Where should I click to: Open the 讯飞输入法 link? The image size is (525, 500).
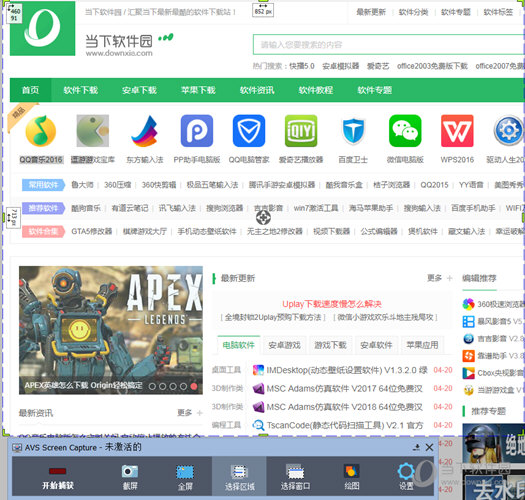[177, 208]
